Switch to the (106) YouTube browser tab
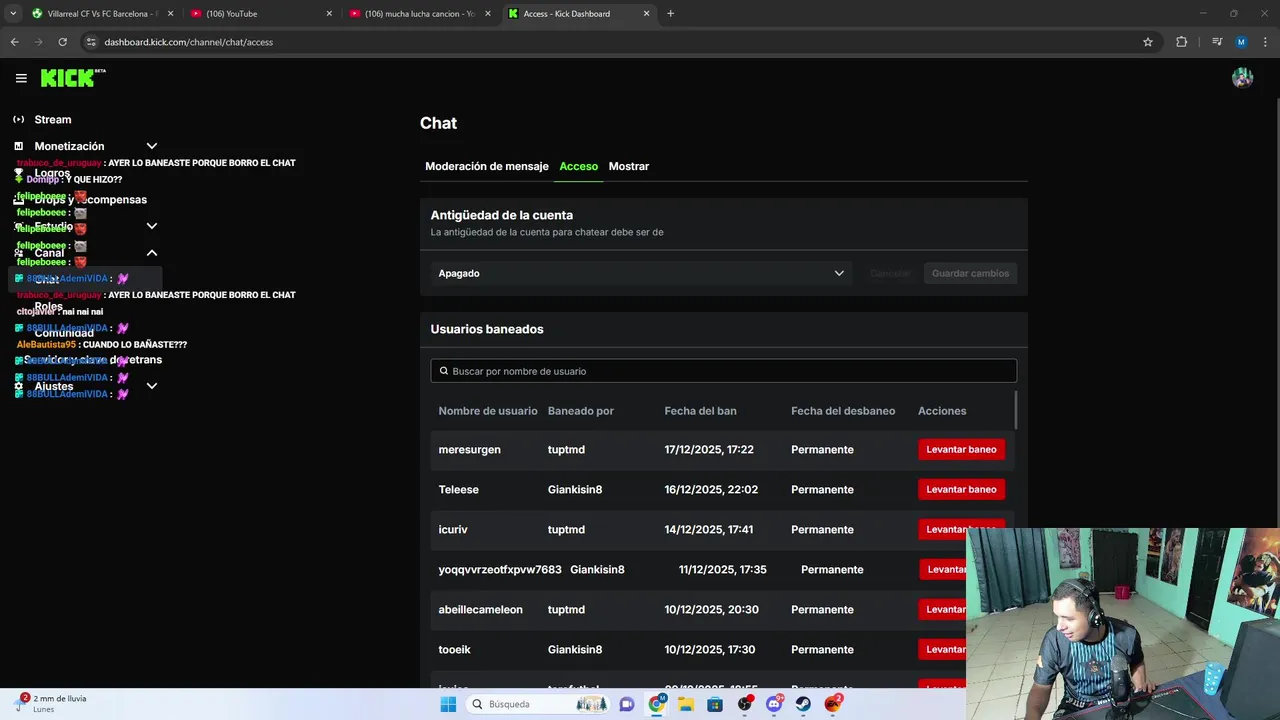Screen dimensions: 1280x720 tap(260, 14)
